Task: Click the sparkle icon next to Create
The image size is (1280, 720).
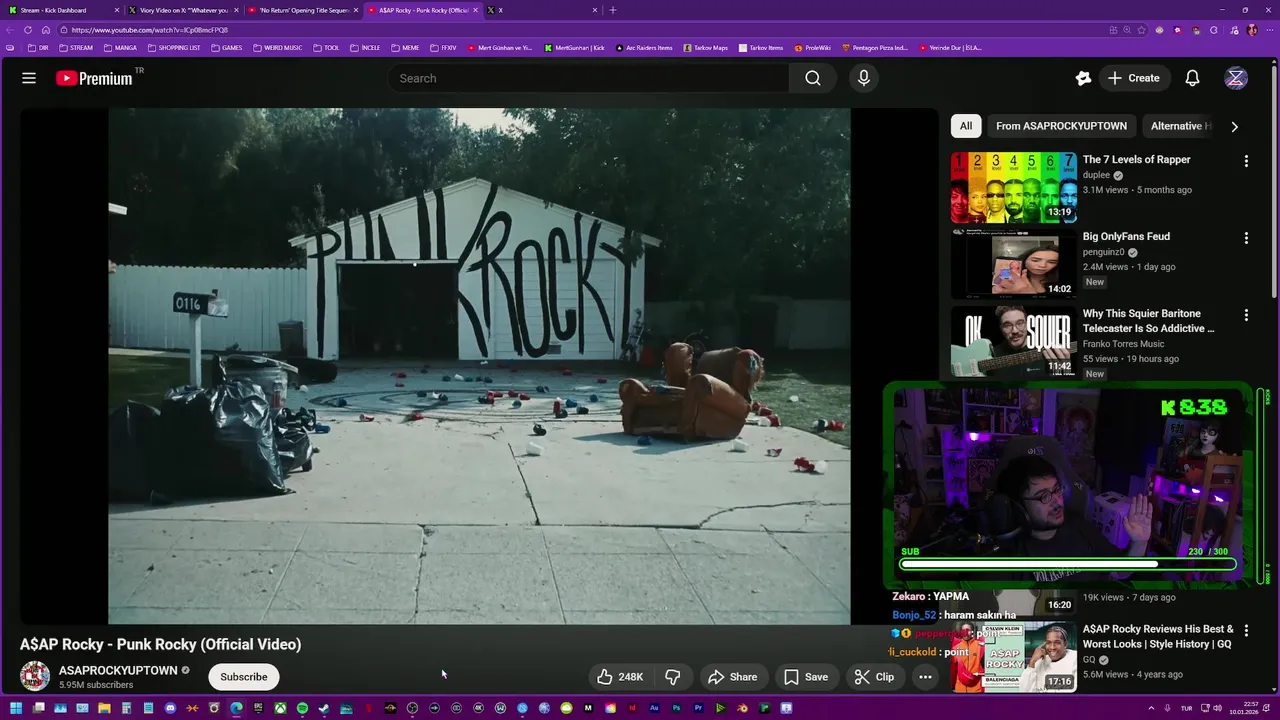Action: click(x=1083, y=78)
